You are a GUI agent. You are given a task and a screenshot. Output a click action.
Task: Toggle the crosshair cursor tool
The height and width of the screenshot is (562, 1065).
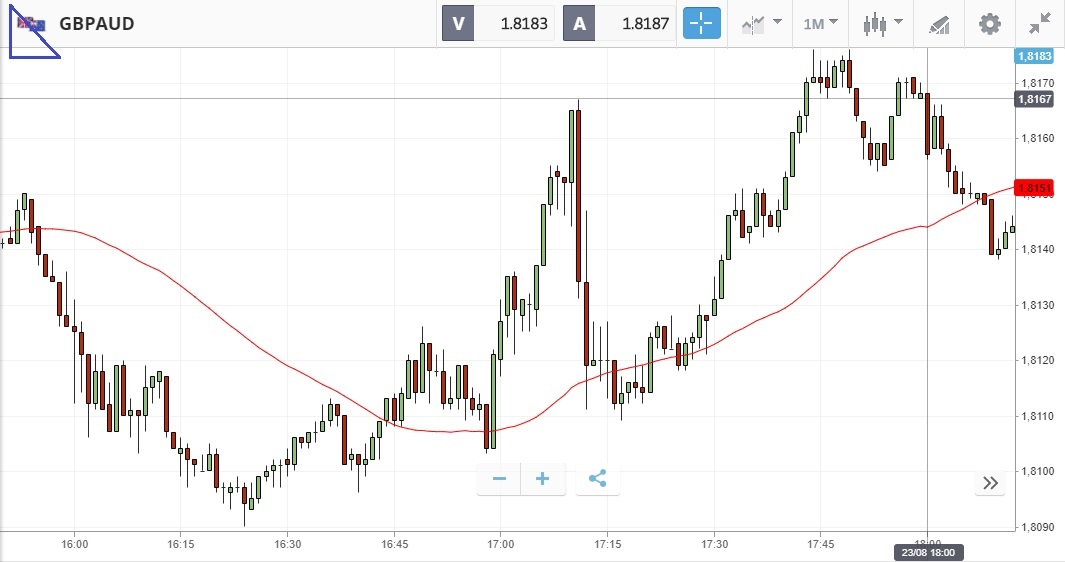tap(702, 23)
